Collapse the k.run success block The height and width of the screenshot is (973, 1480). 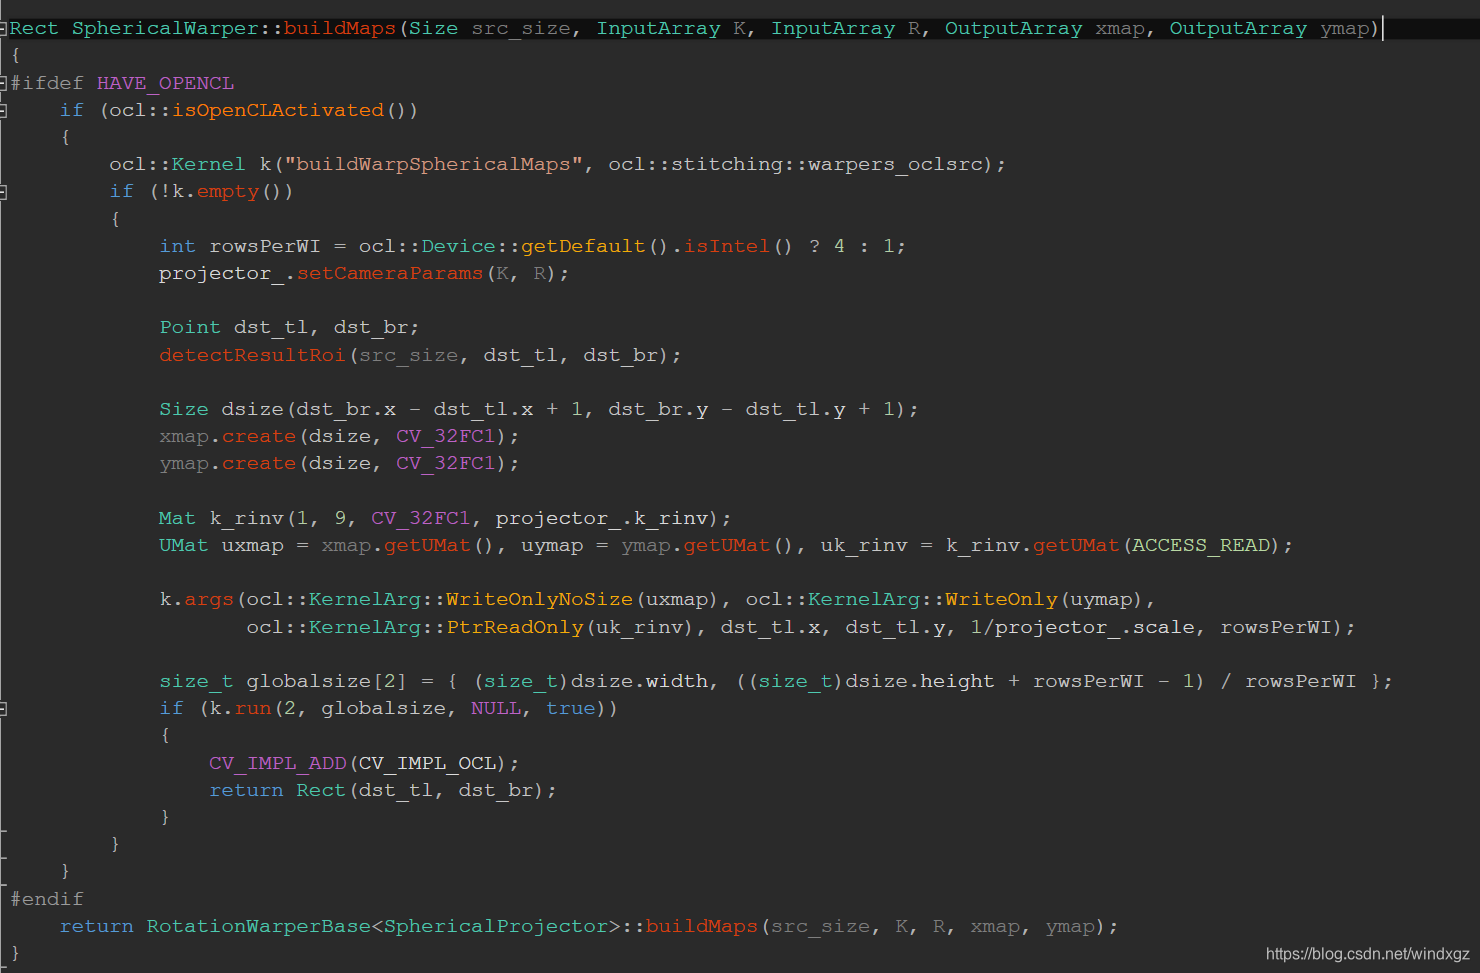5,708
